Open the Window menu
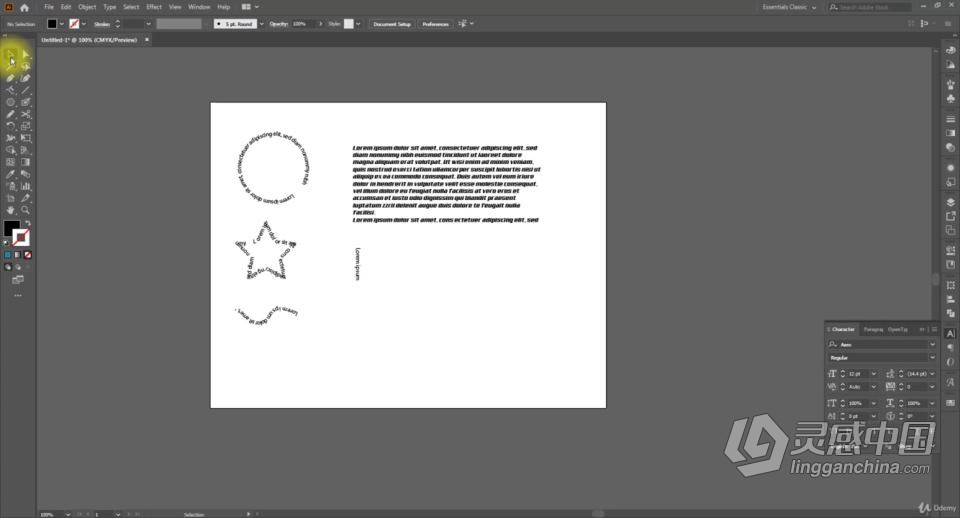The height and width of the screenshot is (518, 960). pyautogui.click(x=199, y=7)
